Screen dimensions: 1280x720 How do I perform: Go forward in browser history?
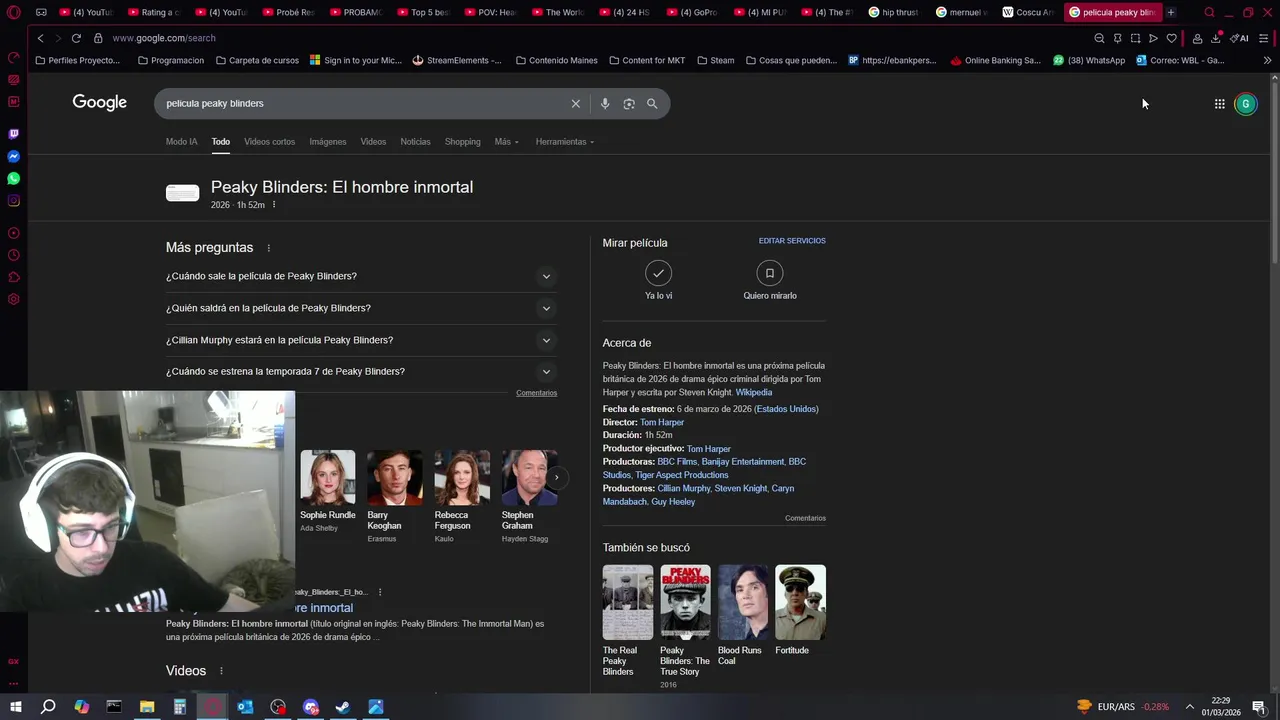pos(57,38)
